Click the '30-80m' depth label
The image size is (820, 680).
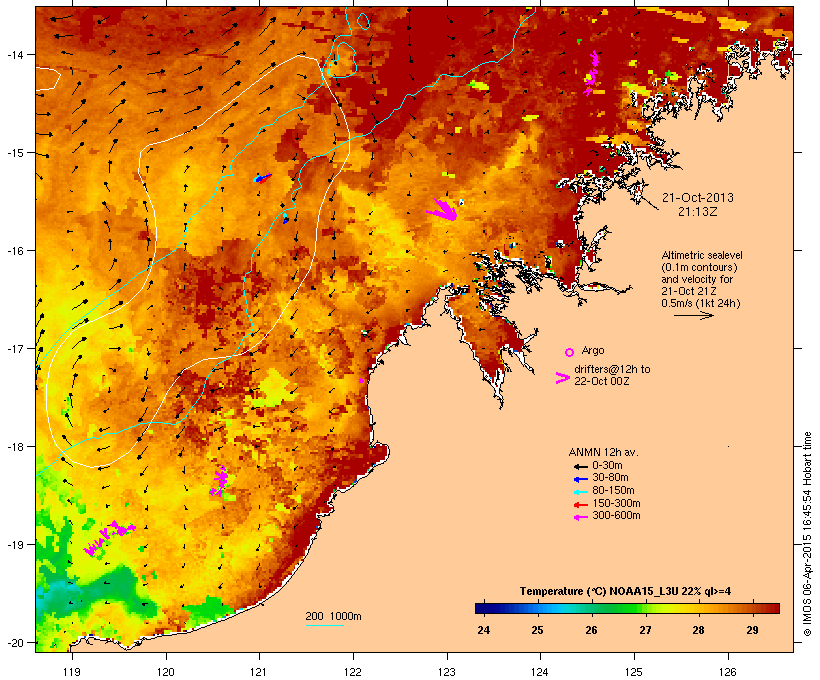click(x=610, y=478)
